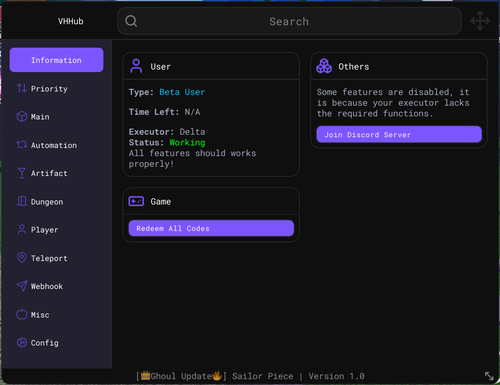This screenshot has height=385, width=500.
Task: Click the Dungeon door icon
Action: coord(22,201)
